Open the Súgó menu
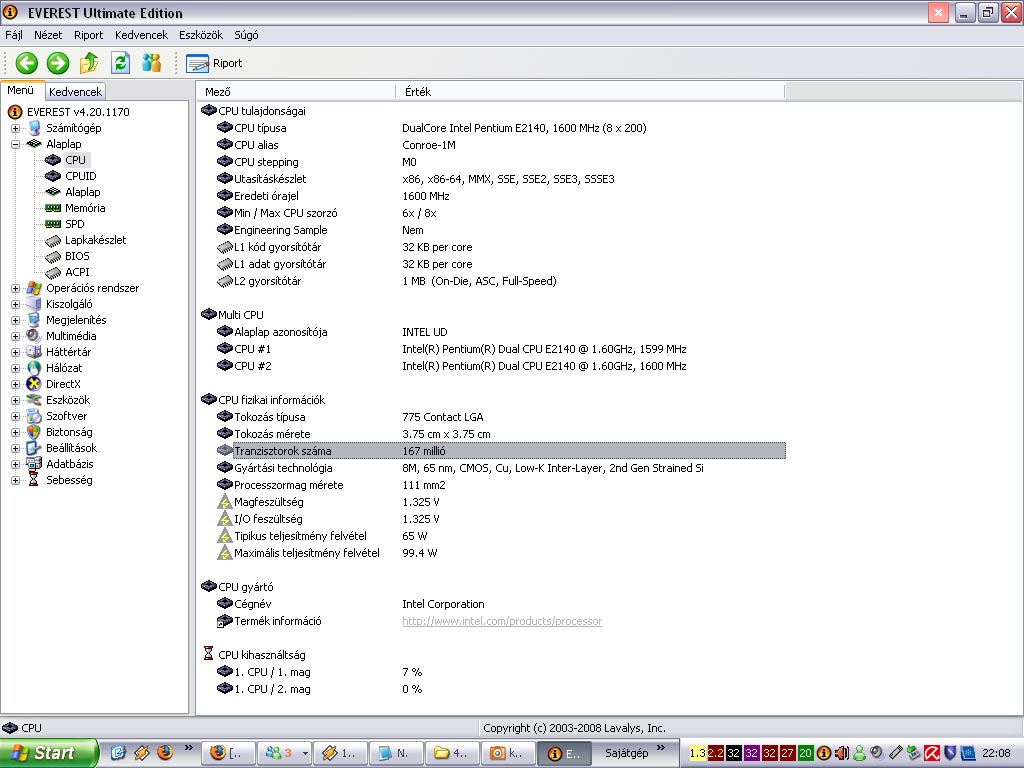1024x768 pixels. [x=246, y=35]
